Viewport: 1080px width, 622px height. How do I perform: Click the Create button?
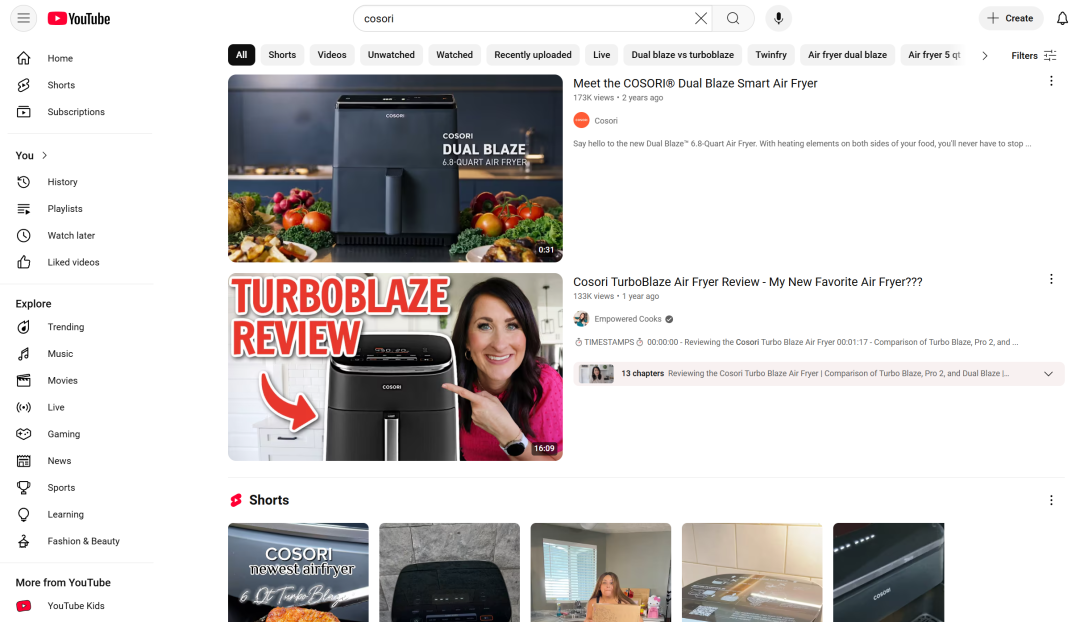(x=1010, y=18)
